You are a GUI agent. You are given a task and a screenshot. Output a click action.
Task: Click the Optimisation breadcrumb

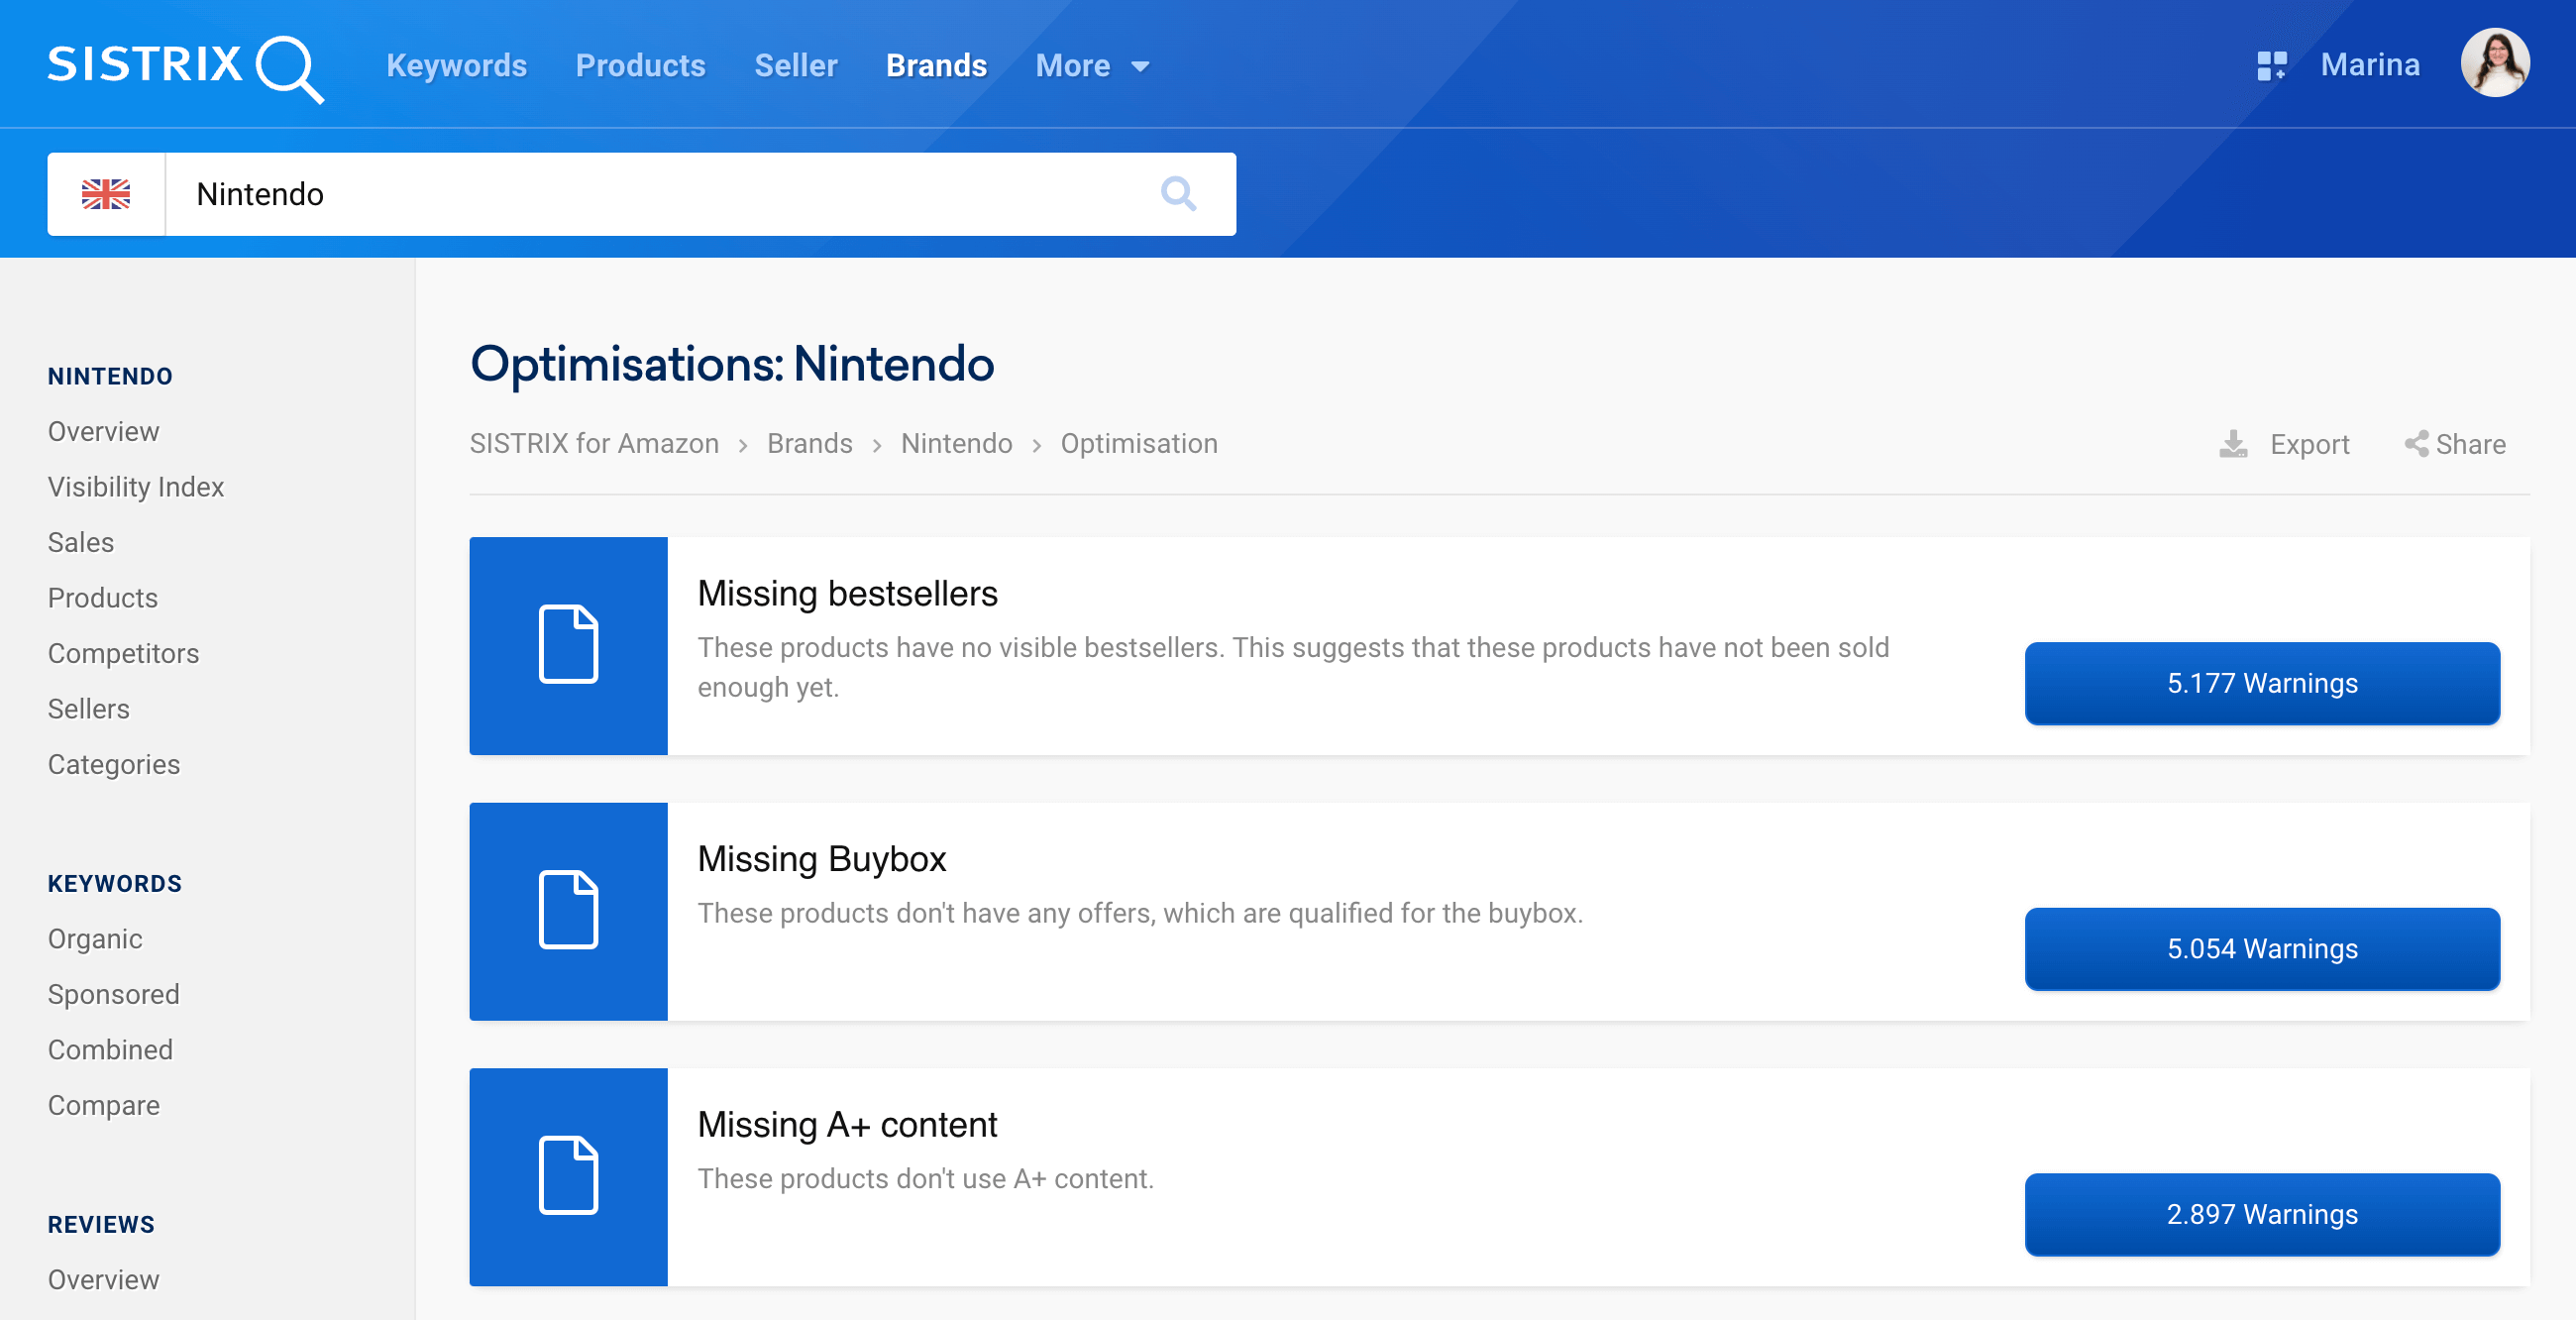click(x=1139, y=443)
